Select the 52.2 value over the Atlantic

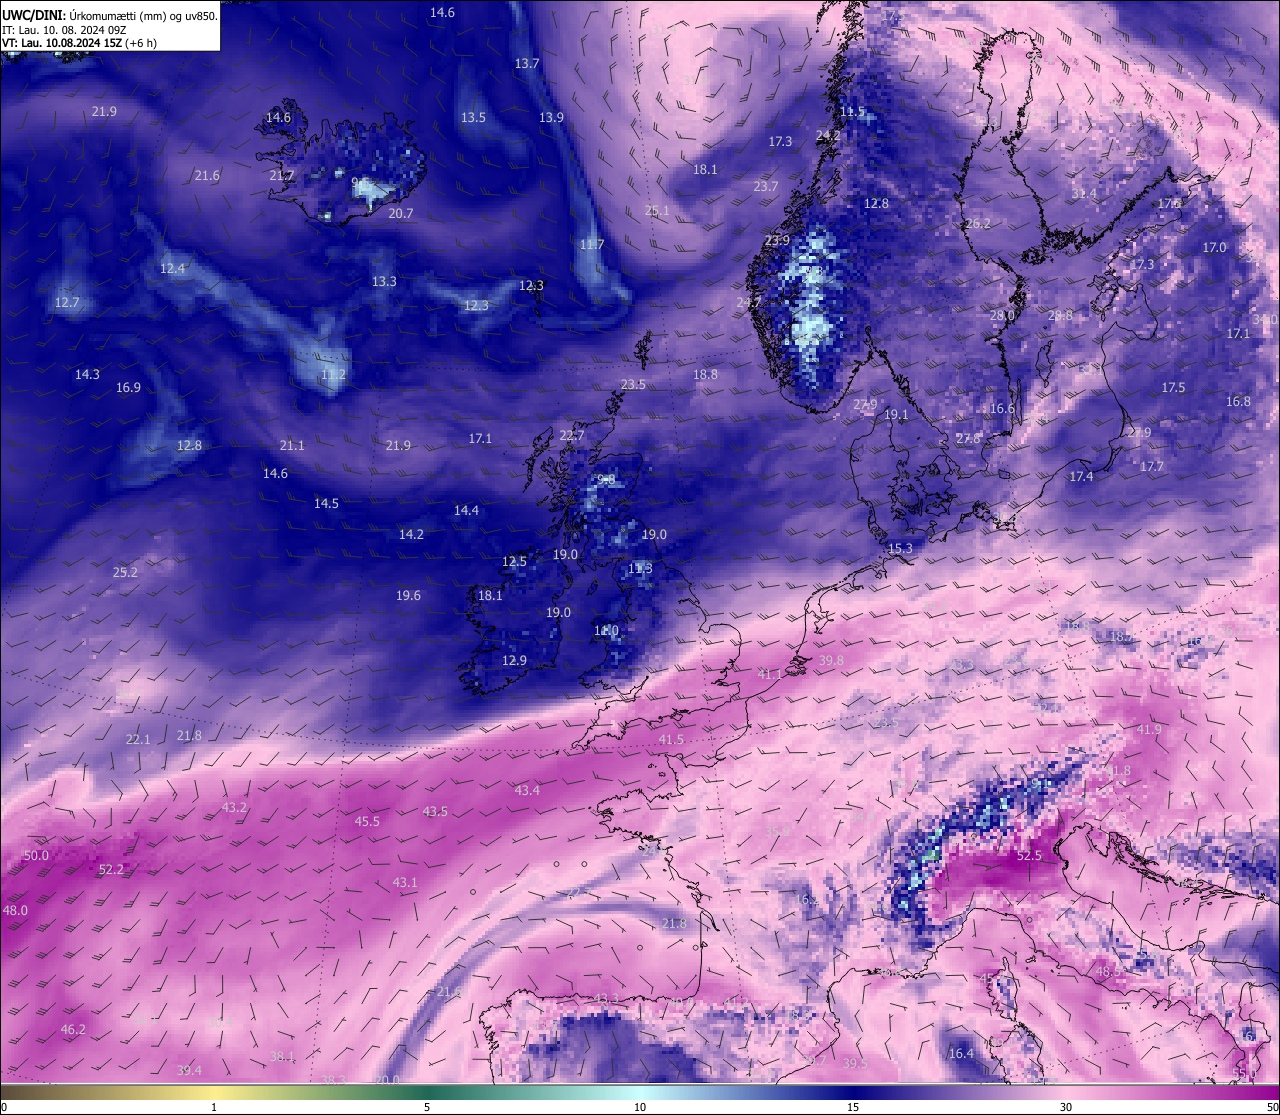(x=111, y=870)
